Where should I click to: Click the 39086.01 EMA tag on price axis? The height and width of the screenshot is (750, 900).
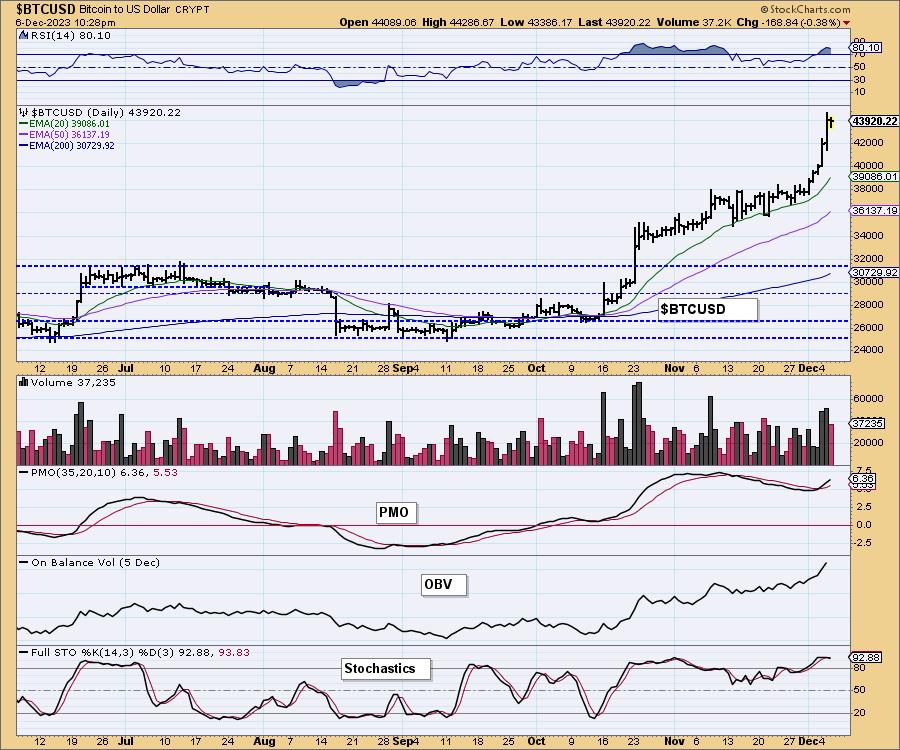pos(875,177)
